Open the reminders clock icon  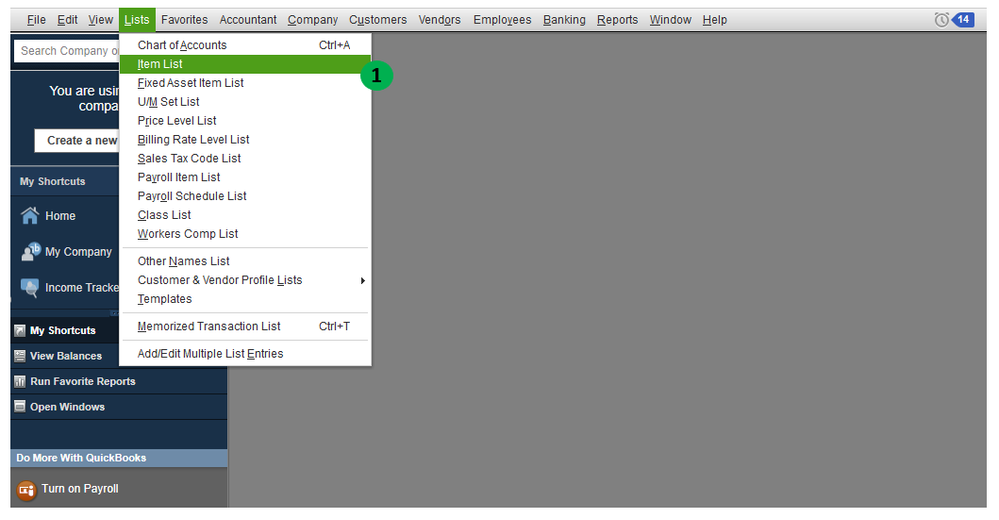941,20
